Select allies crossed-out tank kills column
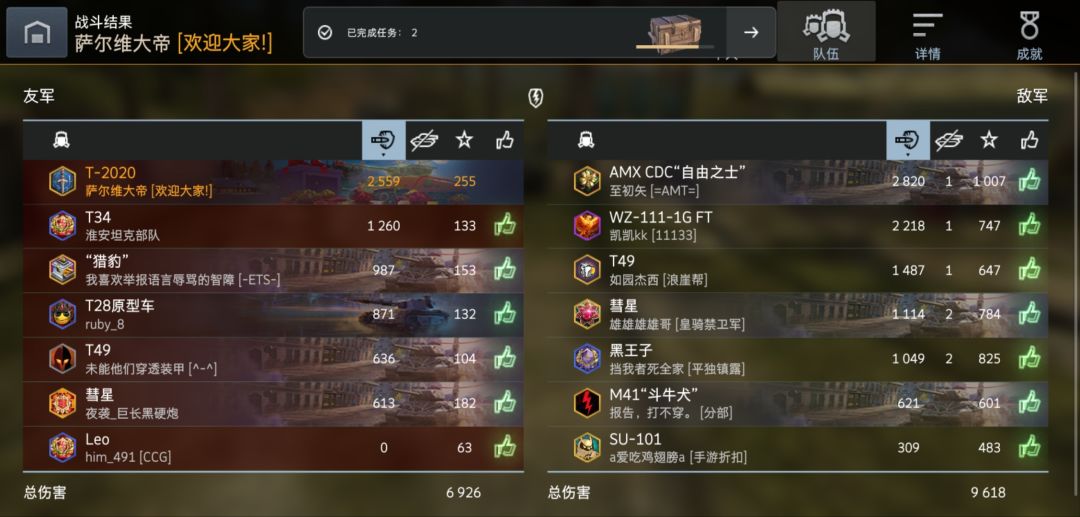 pyautogui.click(x=424, y=140)
